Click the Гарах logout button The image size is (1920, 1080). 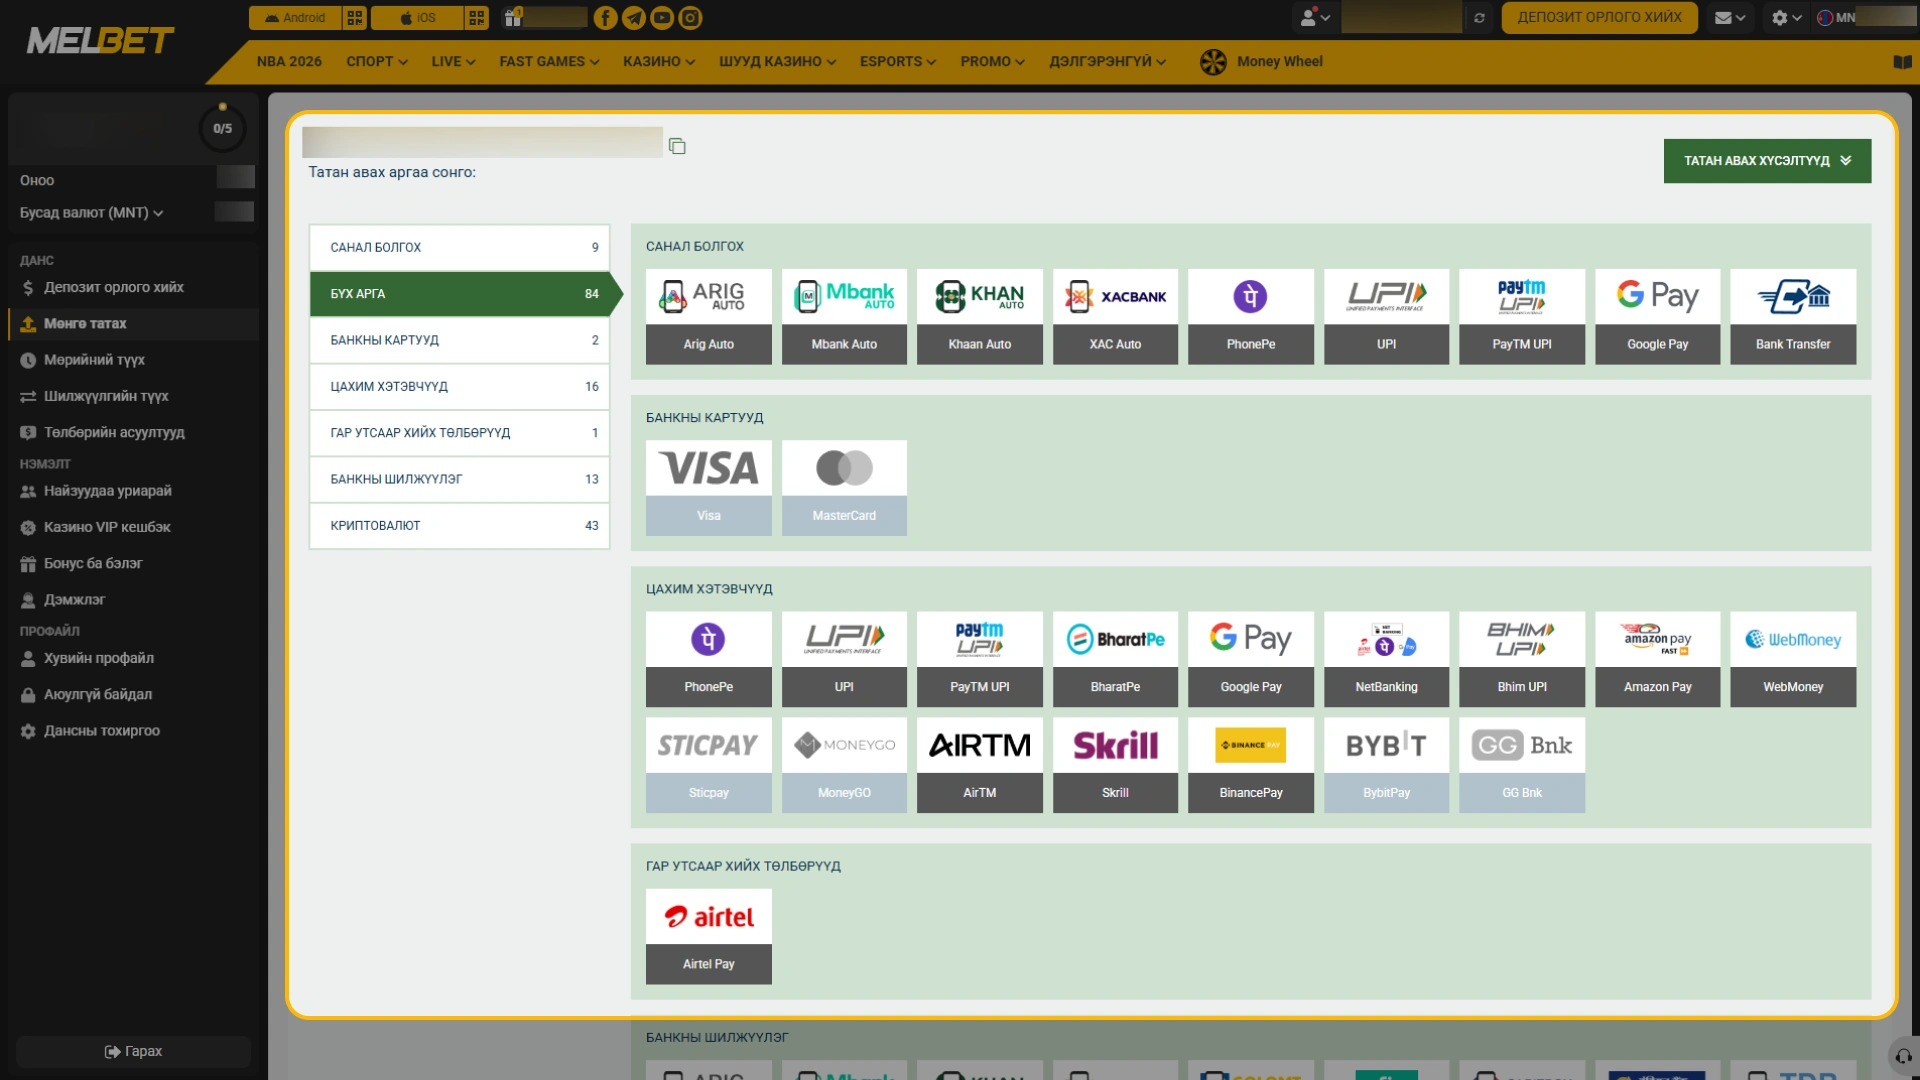(x=133, y=1052)
